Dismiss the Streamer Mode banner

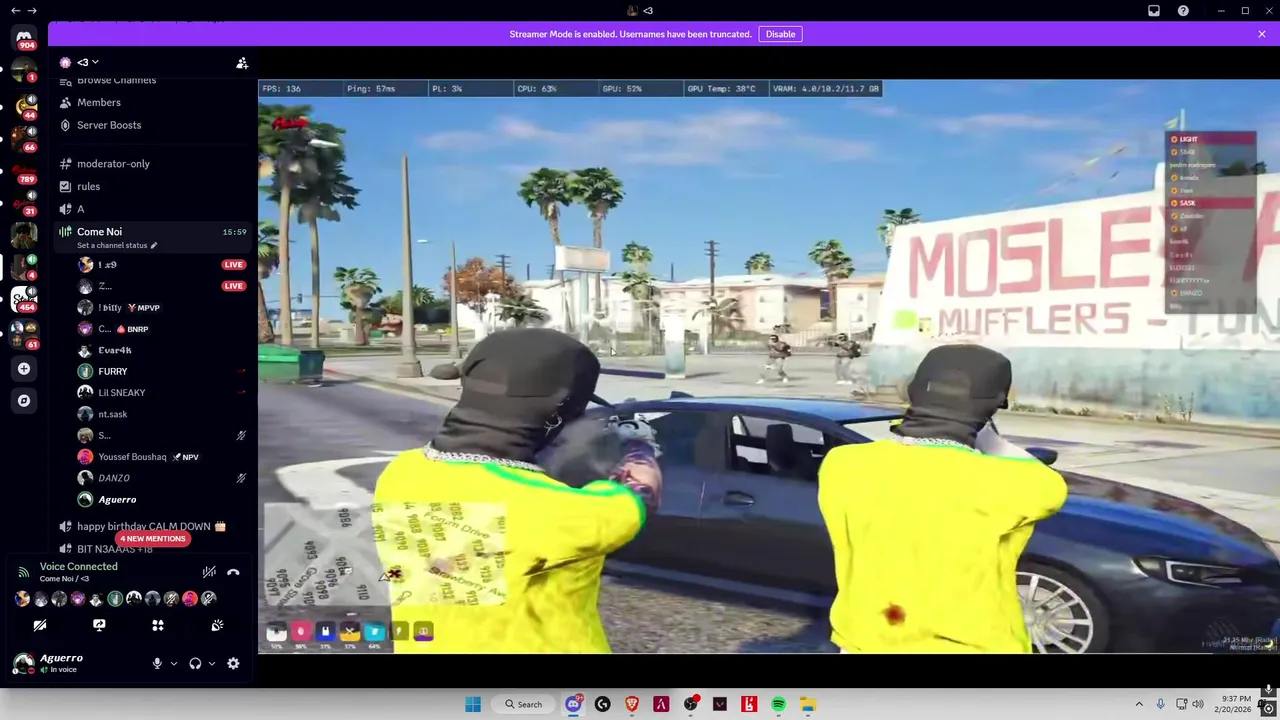[x=1262, y=34]
